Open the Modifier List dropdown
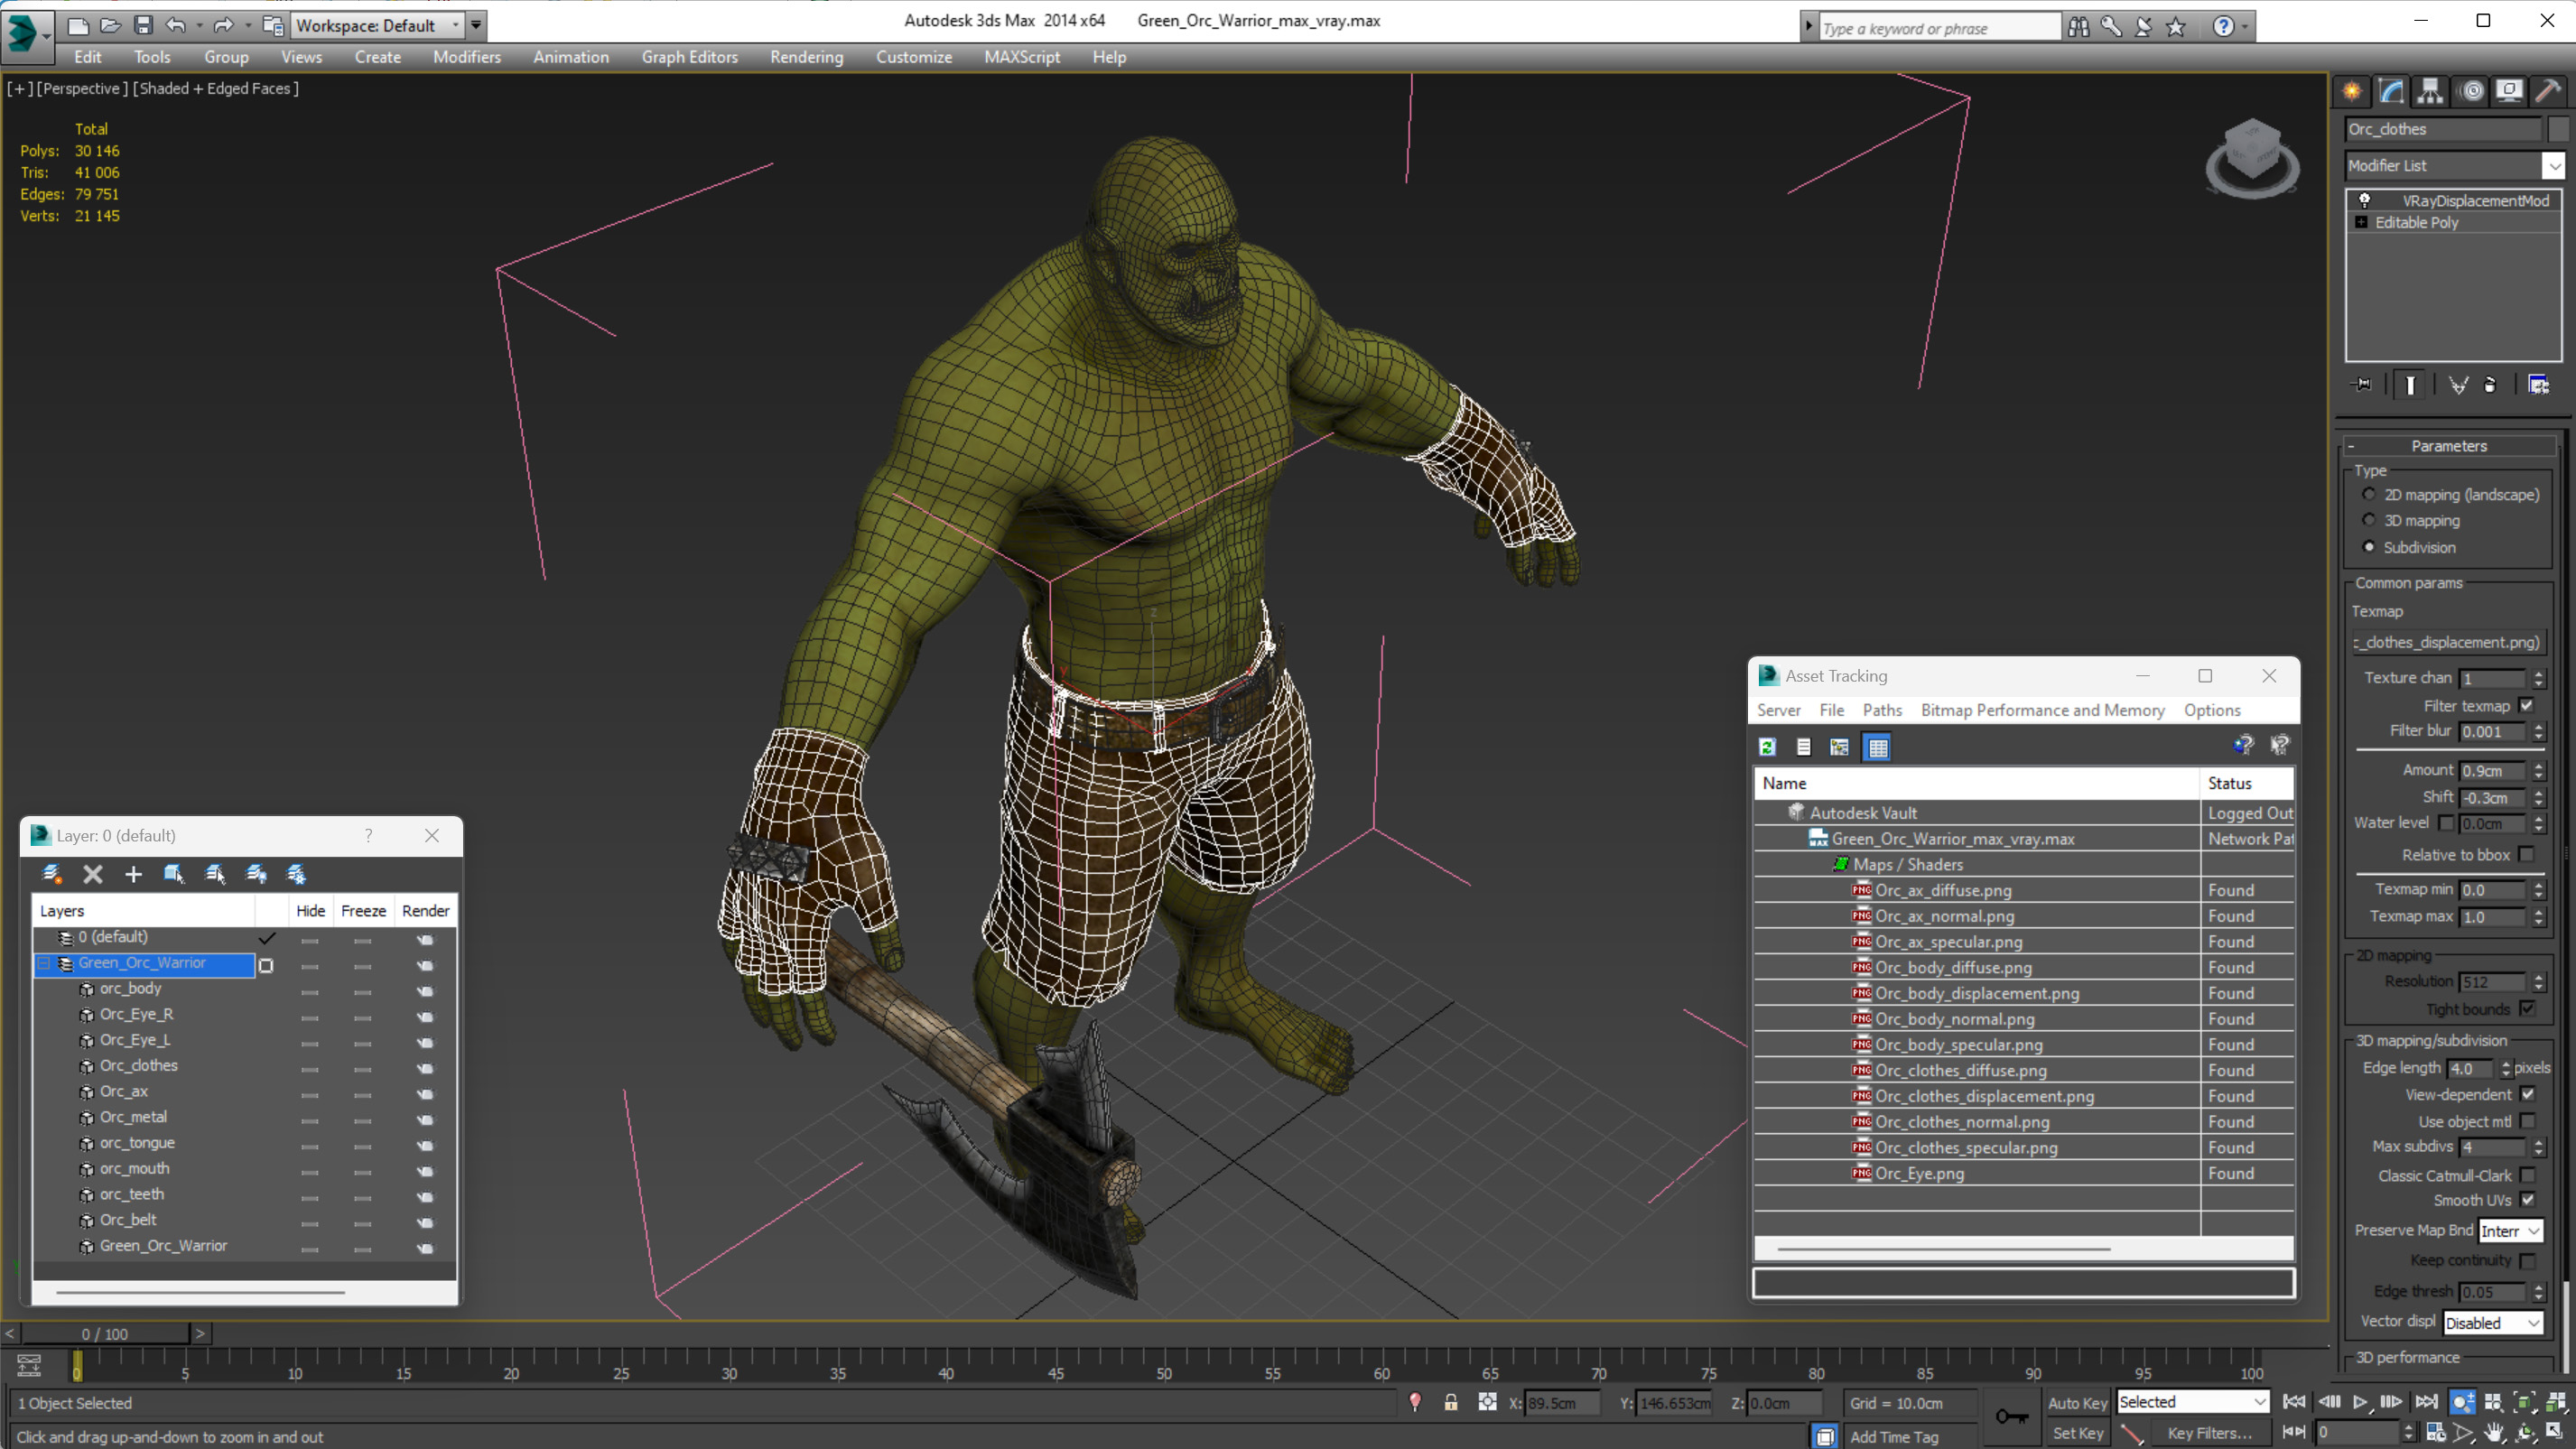 tap(2553, 166)
